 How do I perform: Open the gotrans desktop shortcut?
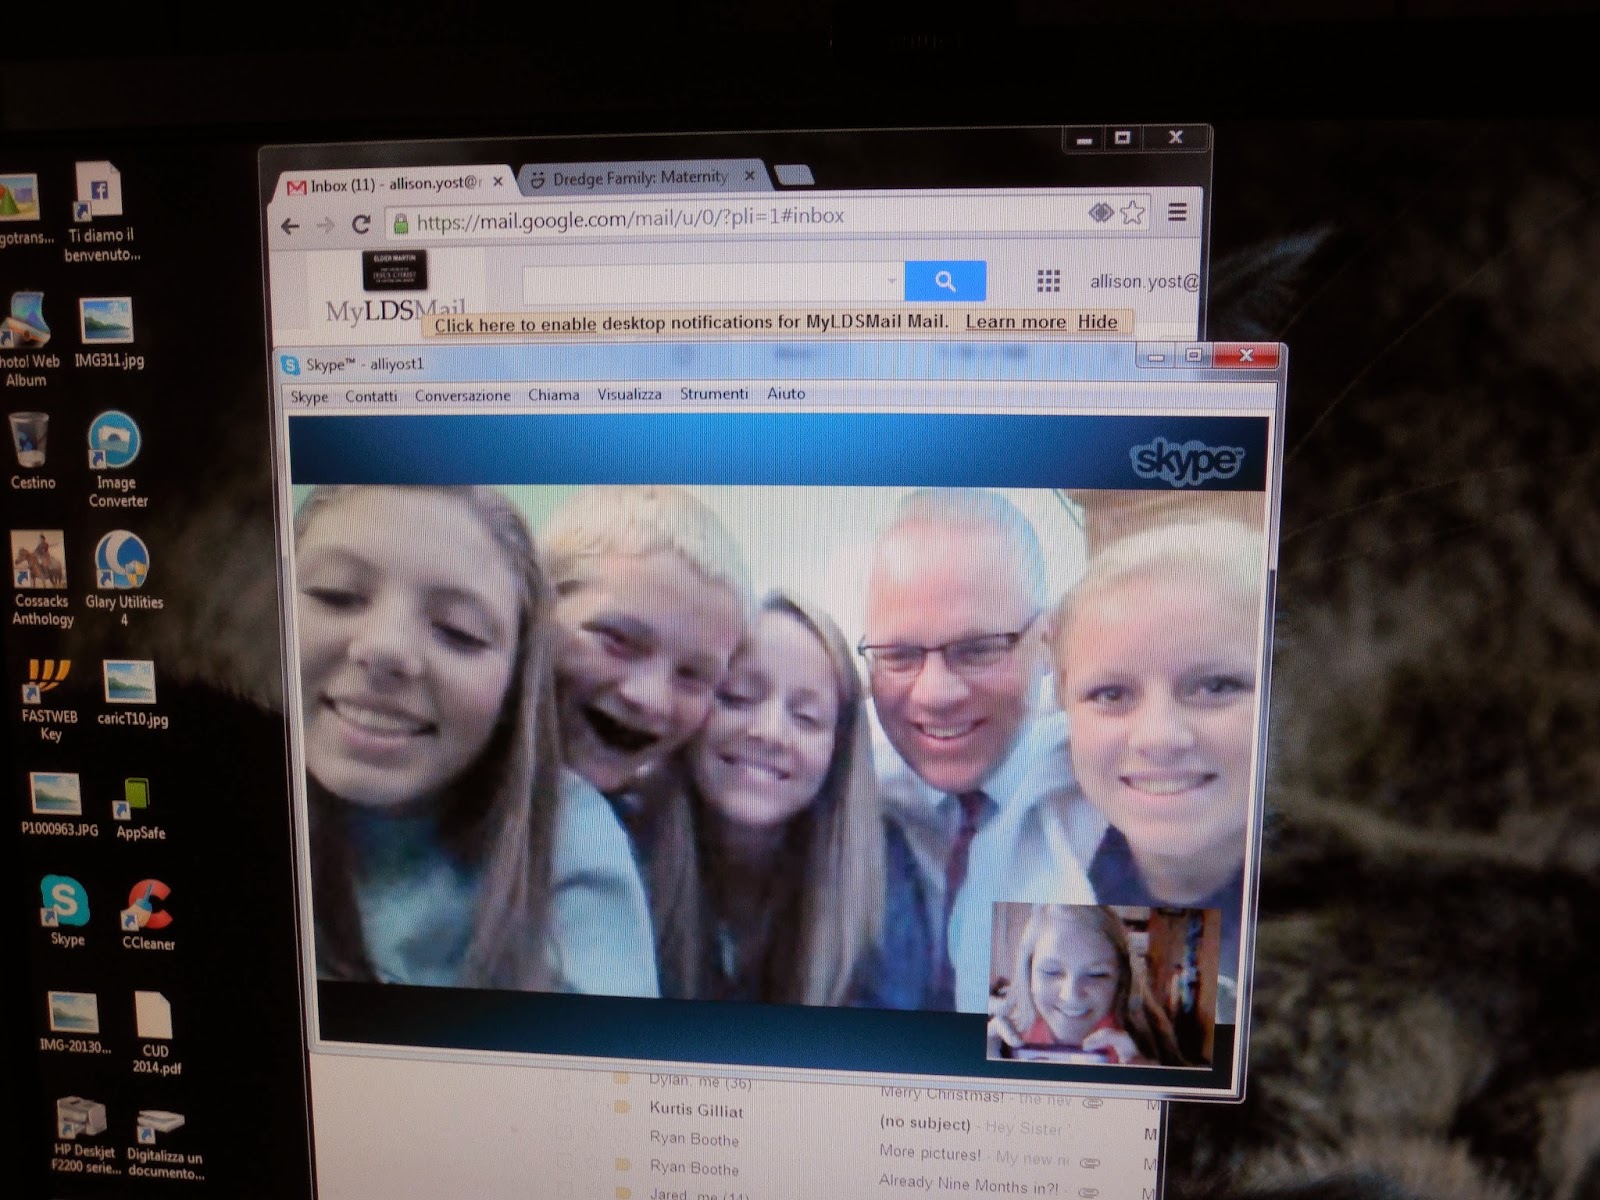[22, 210]
